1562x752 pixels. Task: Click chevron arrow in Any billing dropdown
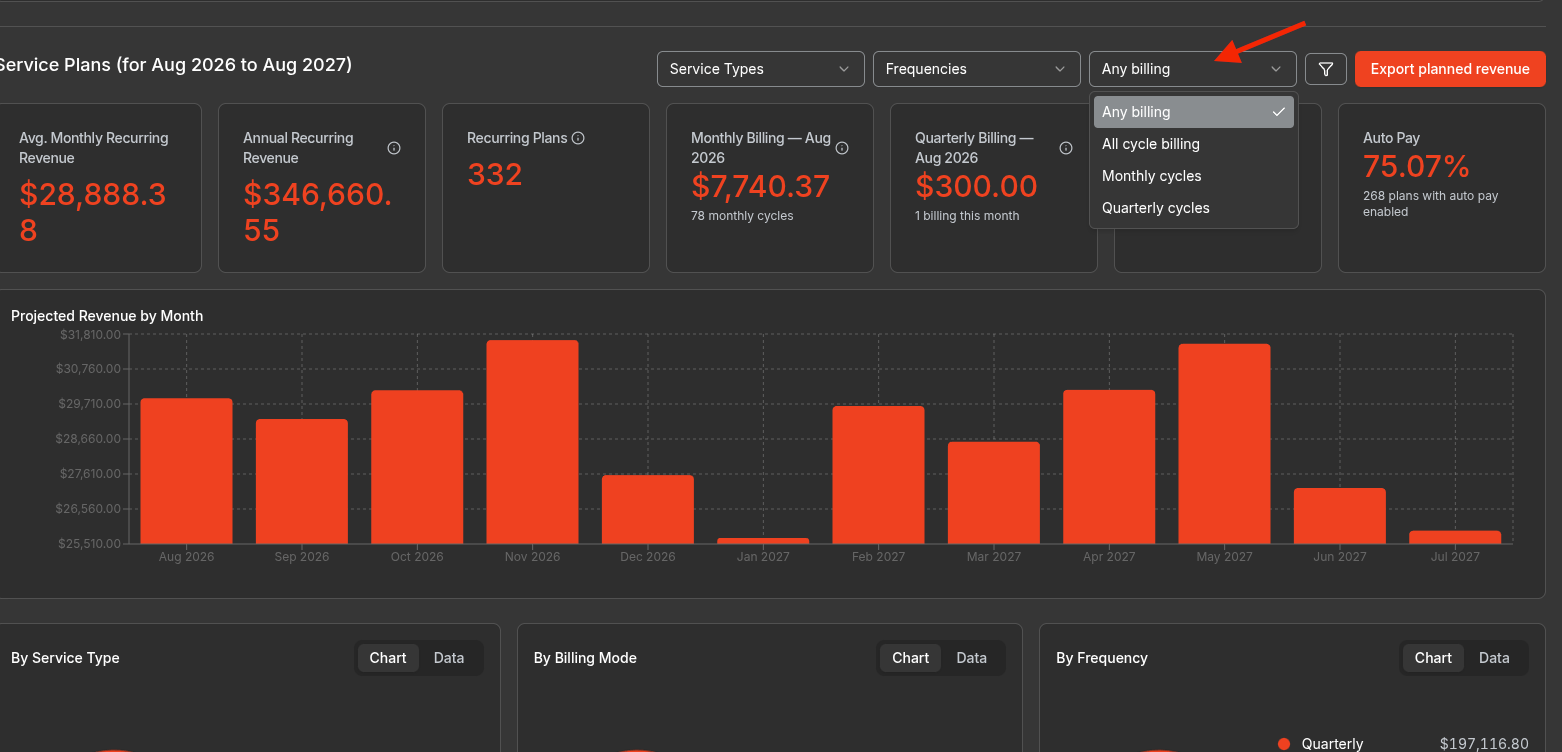(x=1276, y=69)
